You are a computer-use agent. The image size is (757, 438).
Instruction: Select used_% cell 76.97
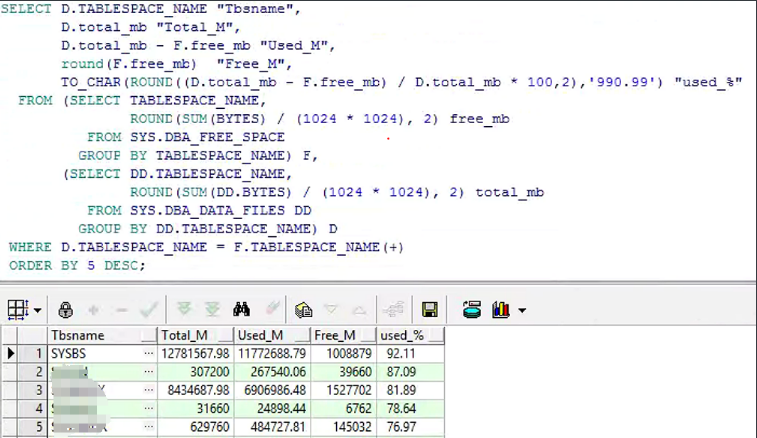(410, 427)
